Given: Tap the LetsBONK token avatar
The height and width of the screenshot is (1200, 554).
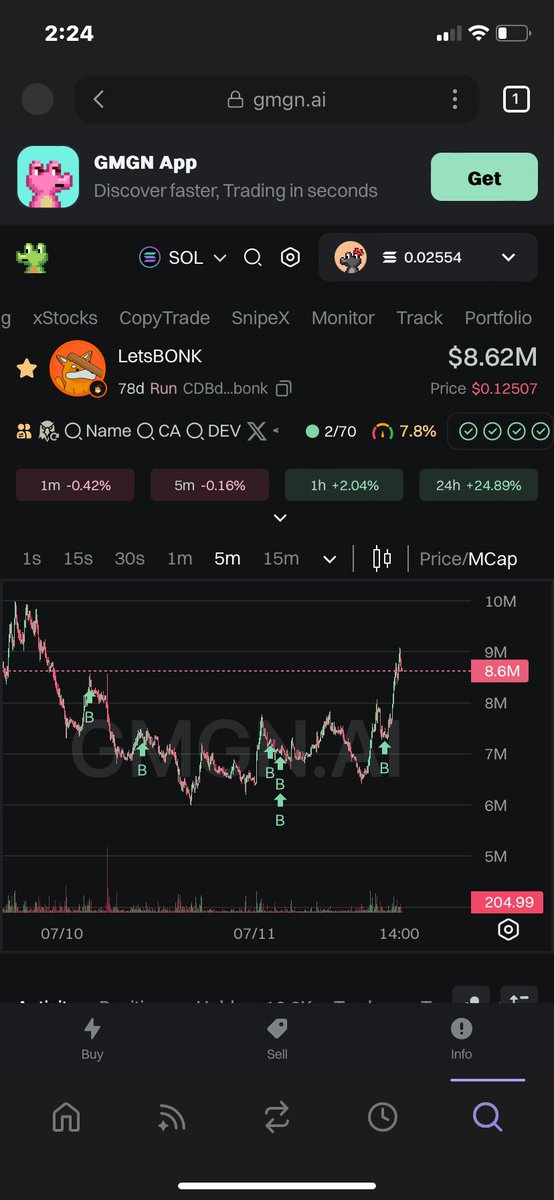Looking at the screenshot, I should (x=78, y=369).
